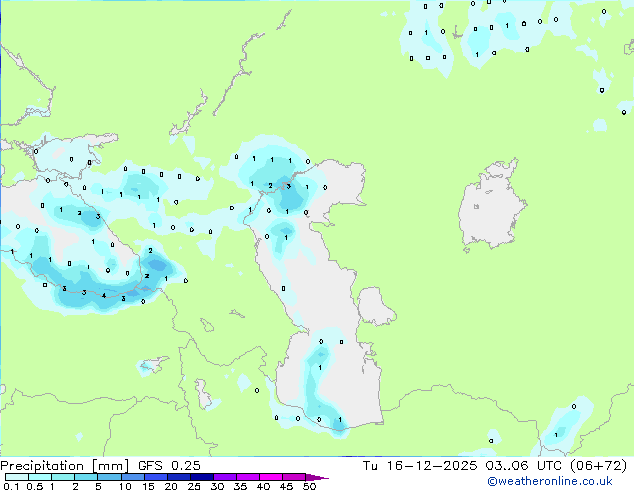The width and height of the screenshot is (634, 490).
Task: Click the 'Precipitation [mm]' title text
Action: click(65, 466)
